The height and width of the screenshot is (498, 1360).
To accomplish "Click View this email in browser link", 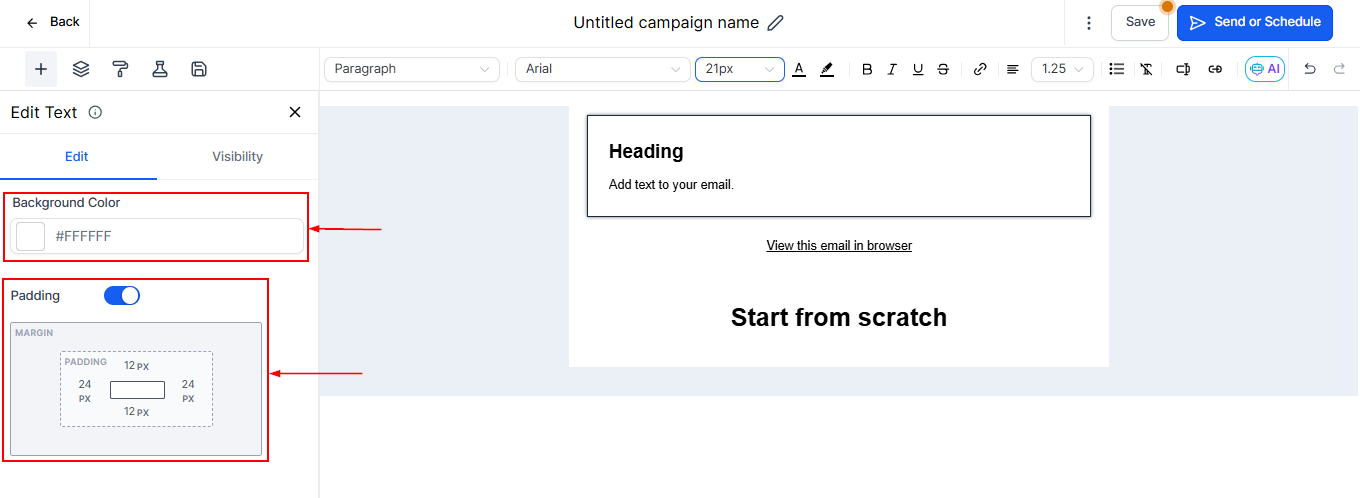I will click(839, 245).
